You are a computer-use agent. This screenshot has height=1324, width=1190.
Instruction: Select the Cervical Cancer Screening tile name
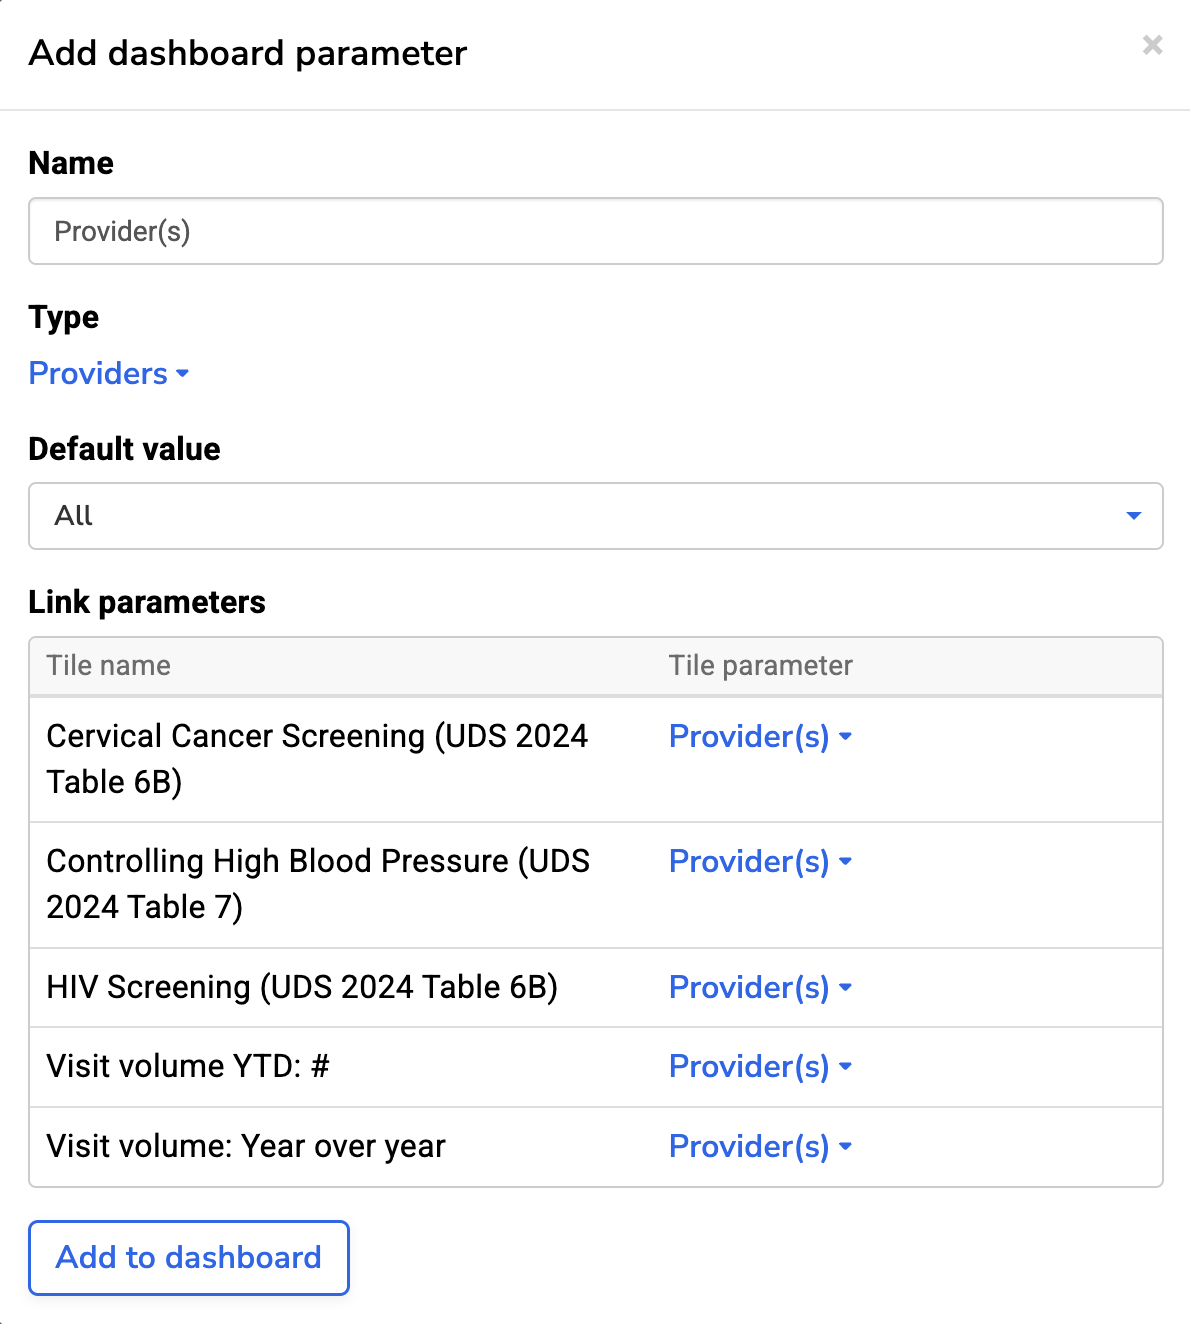(317, 759)
